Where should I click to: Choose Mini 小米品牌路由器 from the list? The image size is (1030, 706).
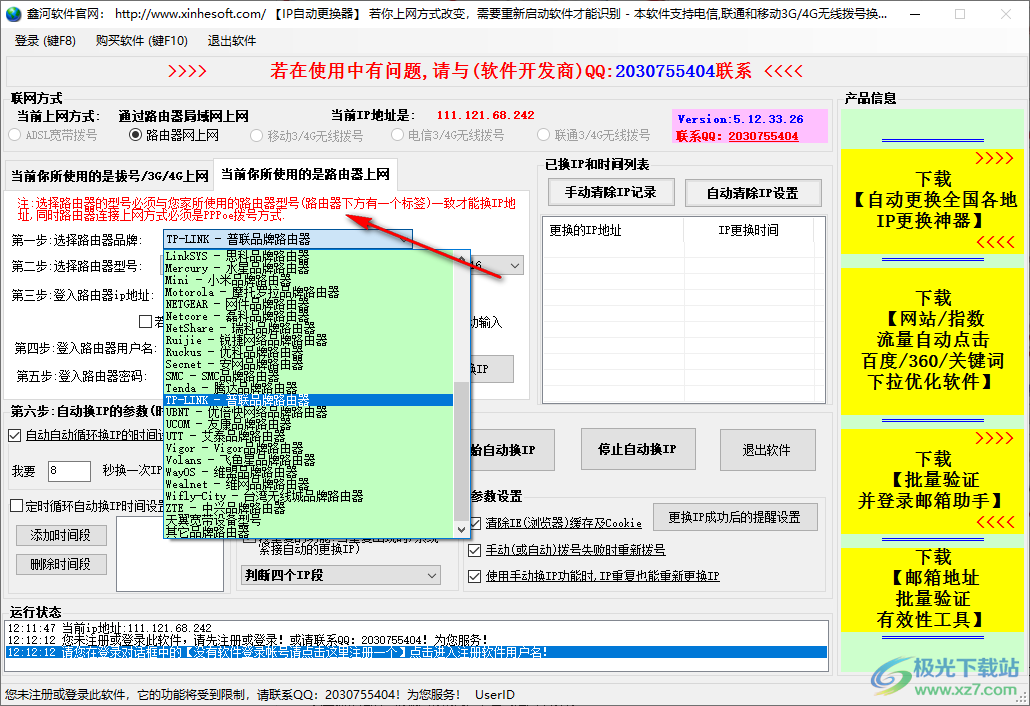(x=308, y=280)
